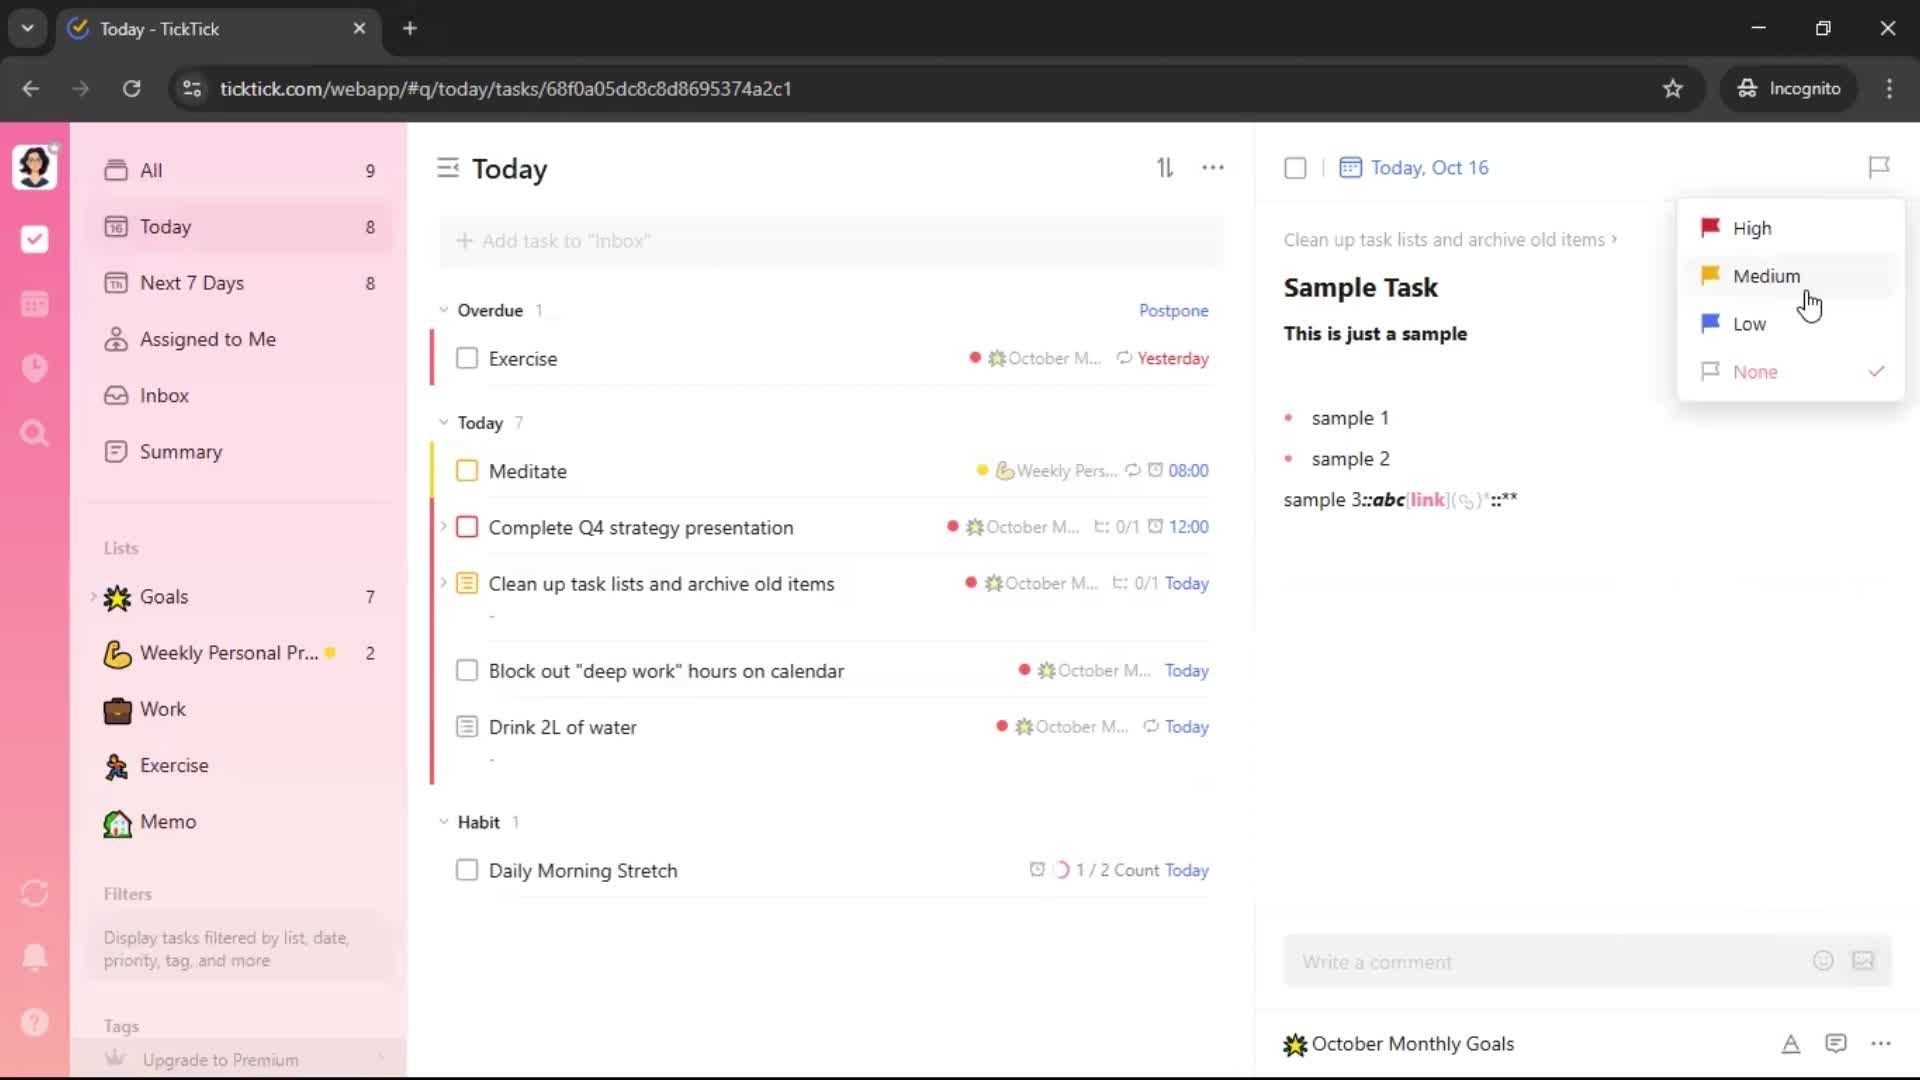Screen dimensions: 1920x1080
Task: Complete the Daily Morning Stretch habit
Action: pos(467,870)
